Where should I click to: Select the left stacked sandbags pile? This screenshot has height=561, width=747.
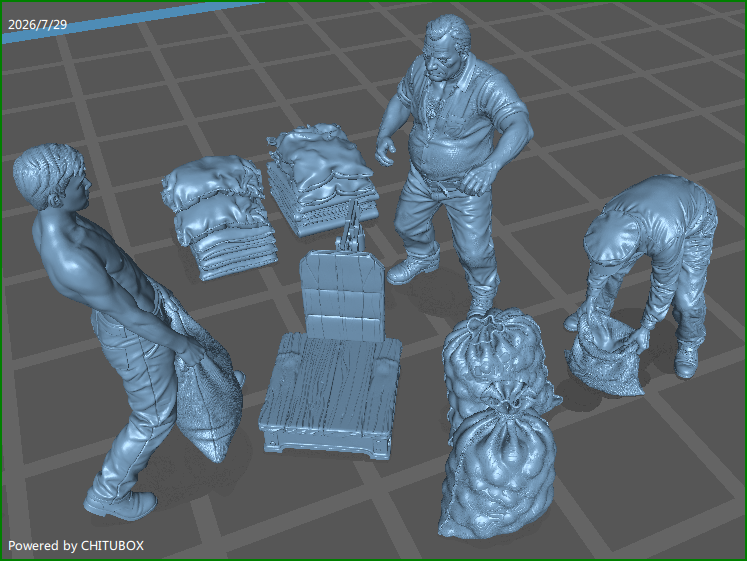[x=219, y=217]
